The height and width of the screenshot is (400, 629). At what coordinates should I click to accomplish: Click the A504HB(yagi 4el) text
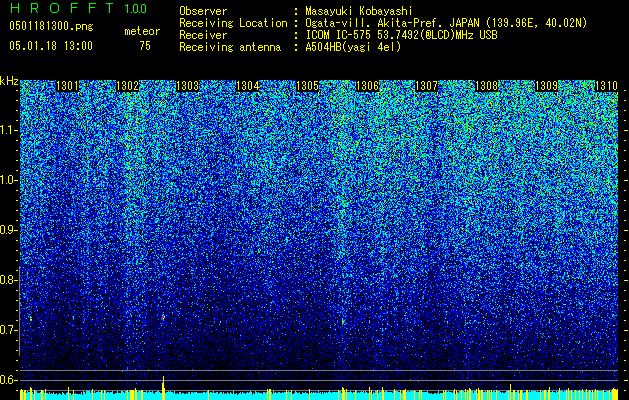[x=353, y=47]
